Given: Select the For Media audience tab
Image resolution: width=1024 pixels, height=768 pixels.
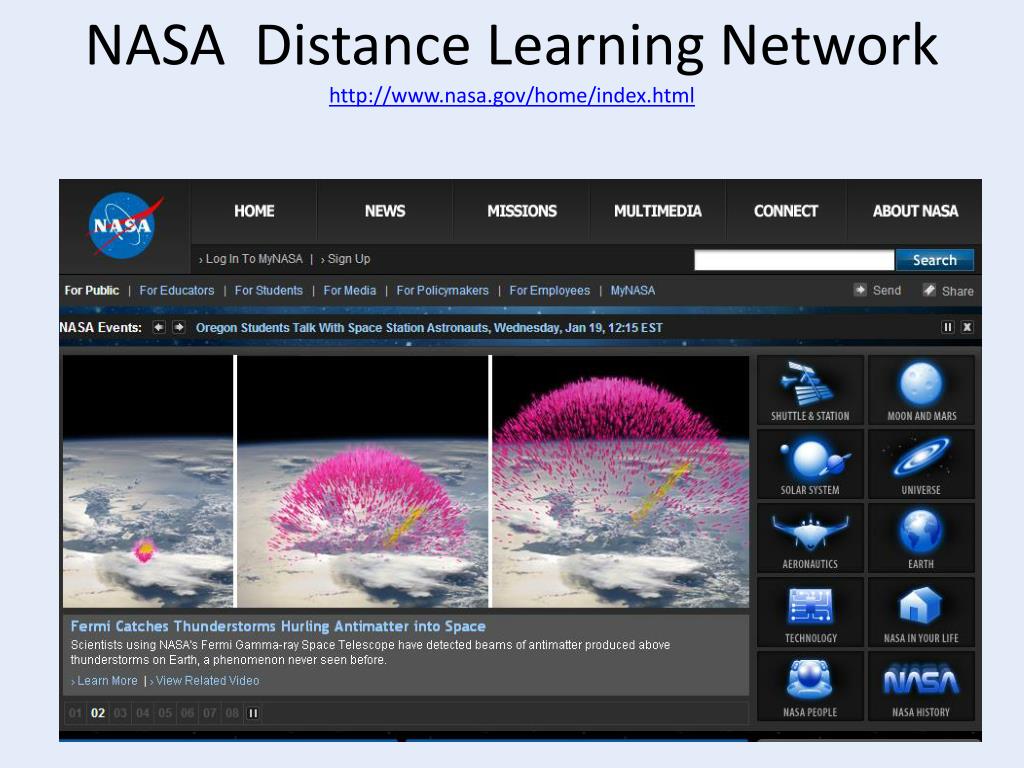Looking at the screenshot, I should tap(349, 291).
